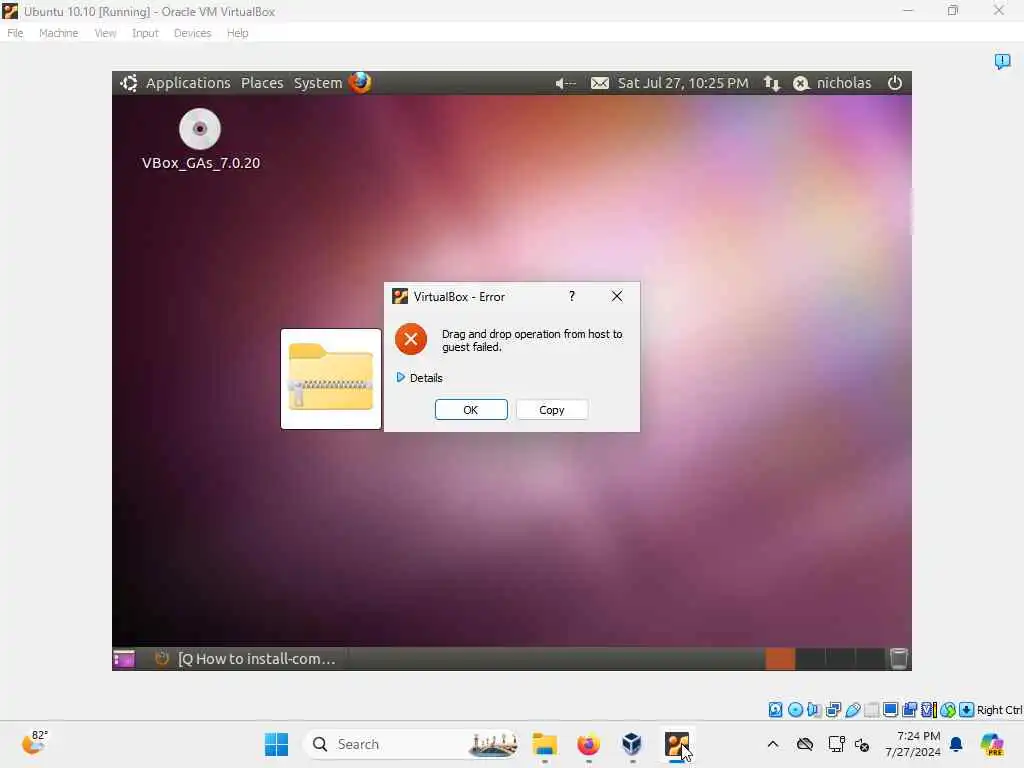The image size is (1024, 768).
Task: Open the View menu
Action: [x=105, y=33]
